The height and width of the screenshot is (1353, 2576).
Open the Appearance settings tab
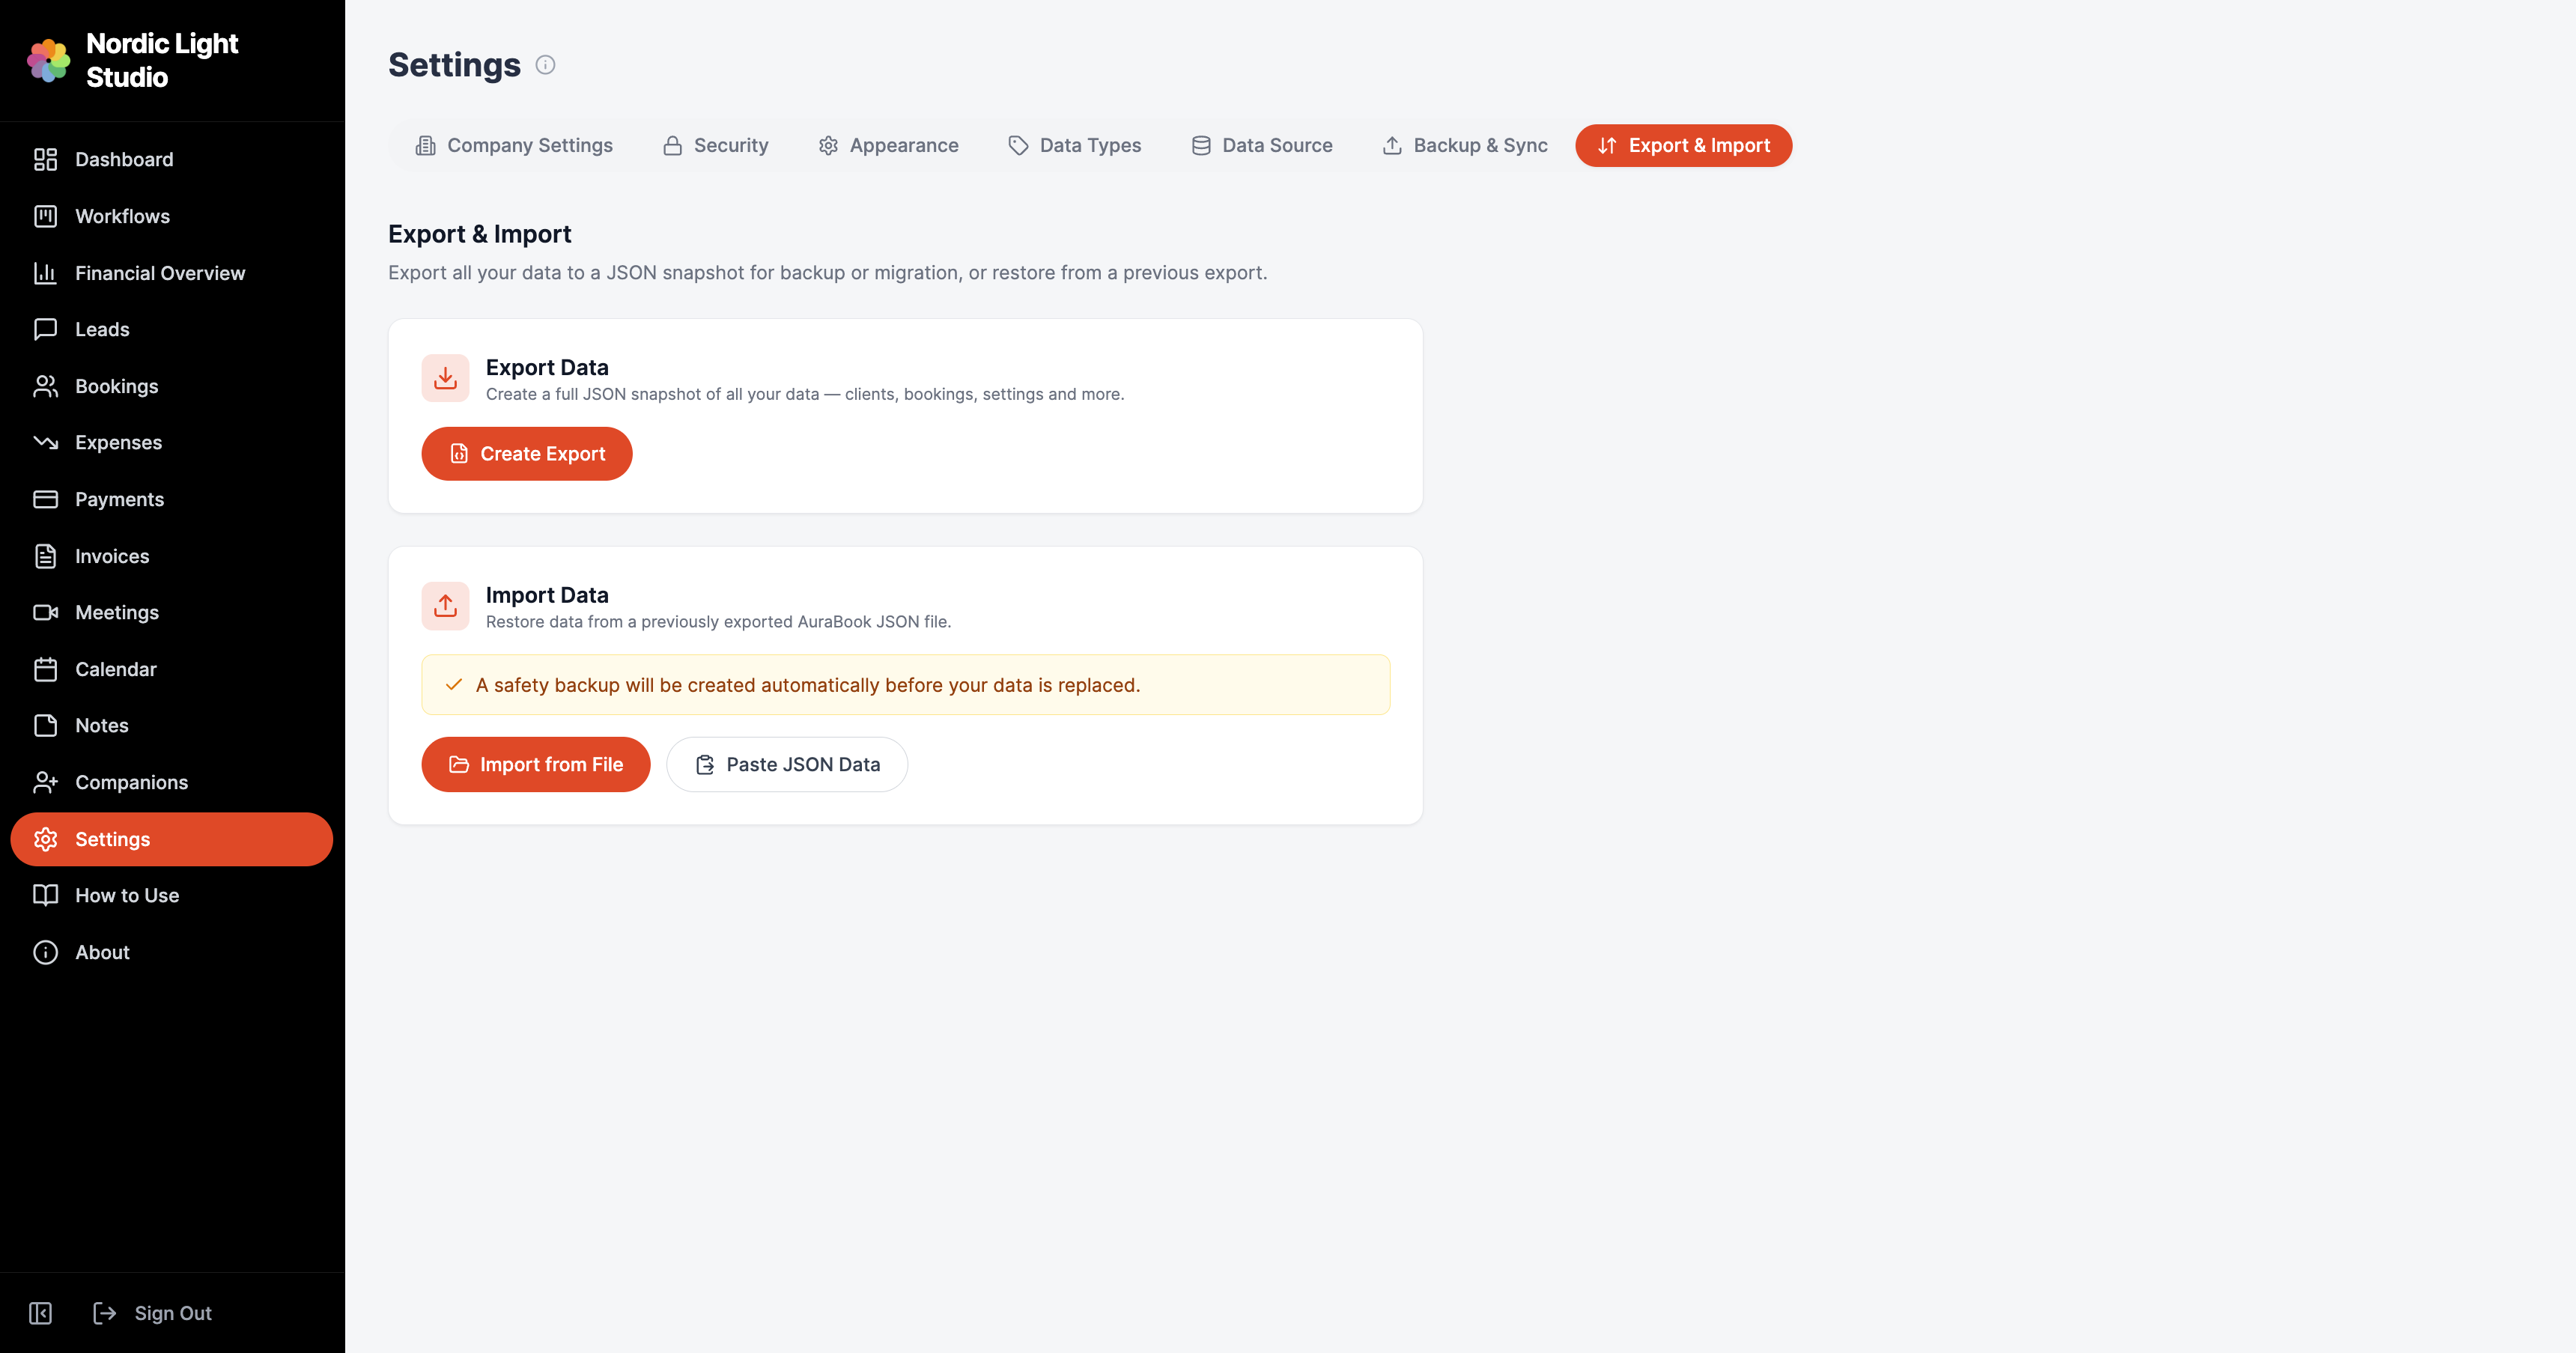(x=888, y=145)
